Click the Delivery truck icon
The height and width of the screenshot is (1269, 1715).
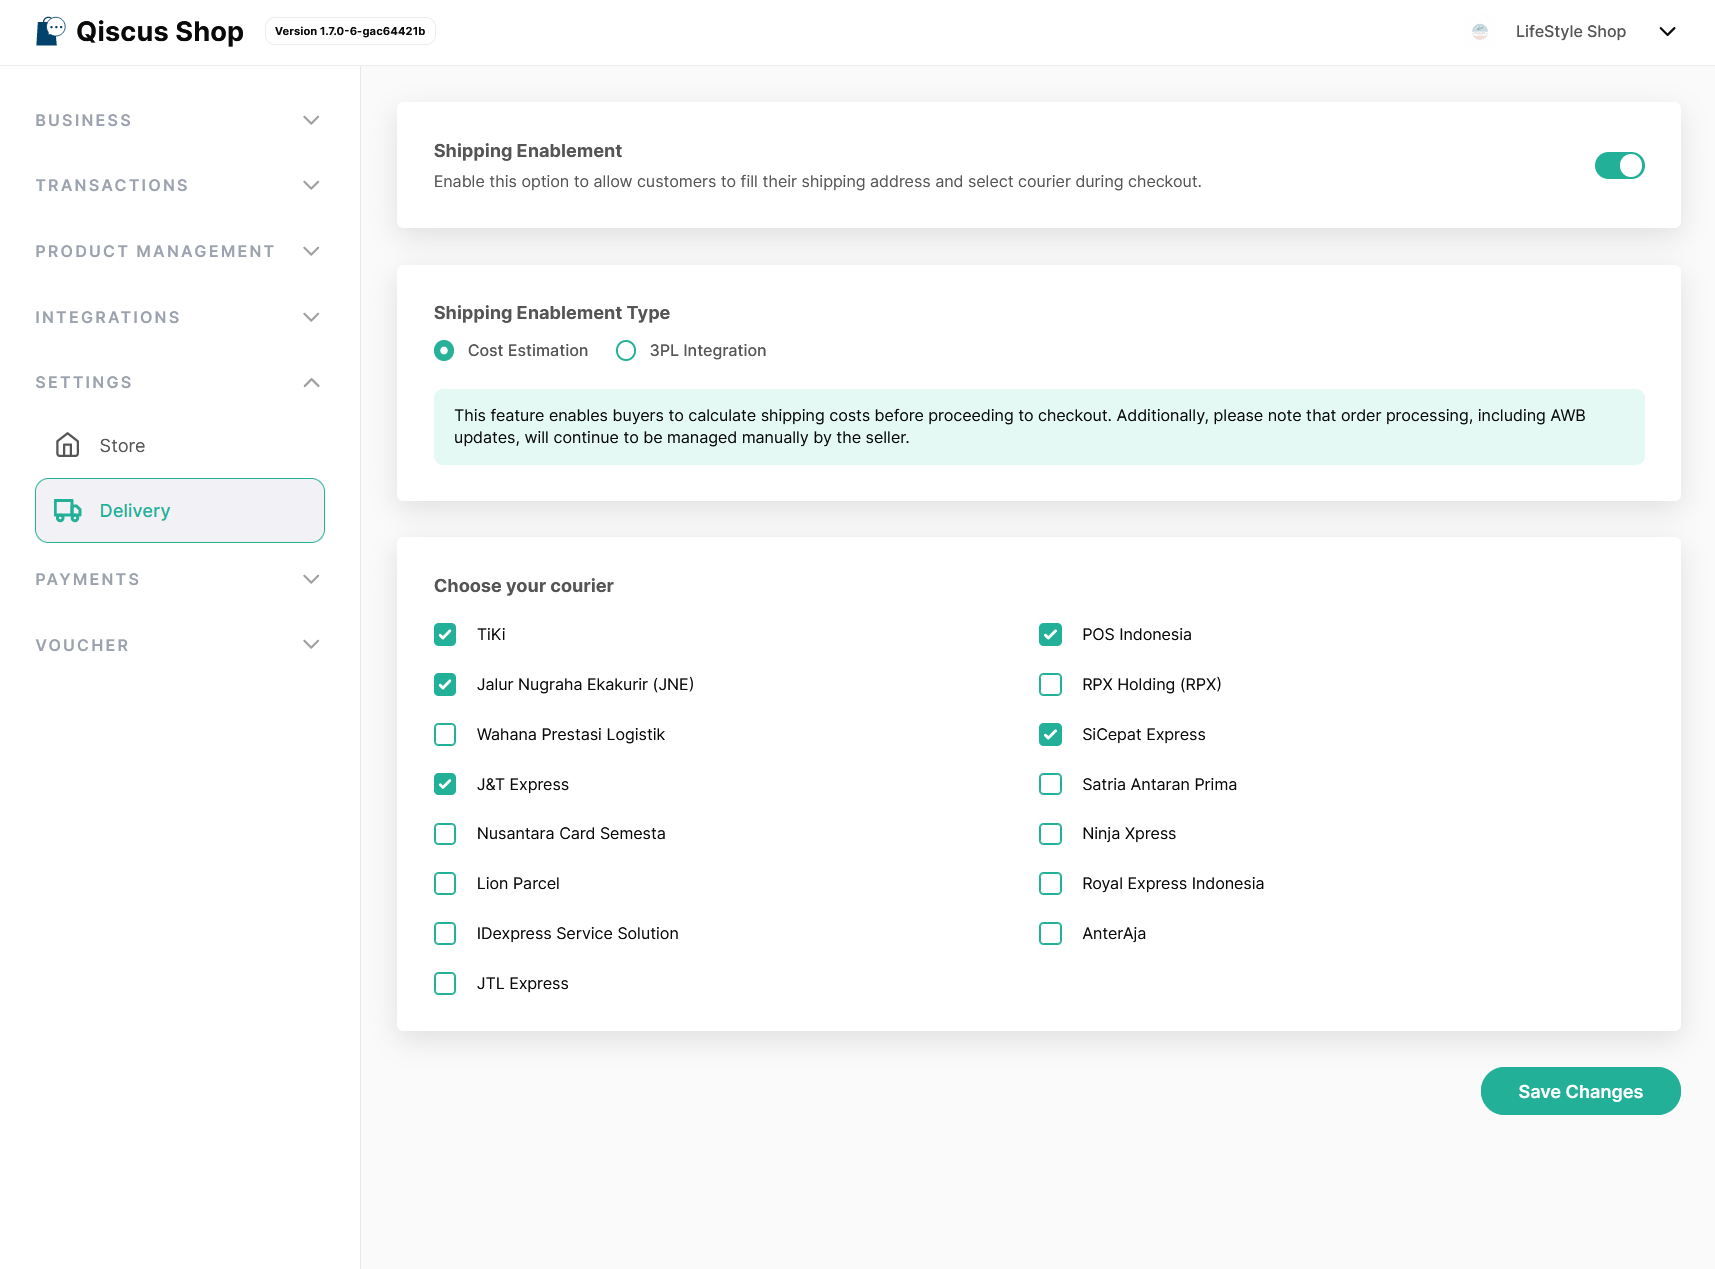[67, 511]
